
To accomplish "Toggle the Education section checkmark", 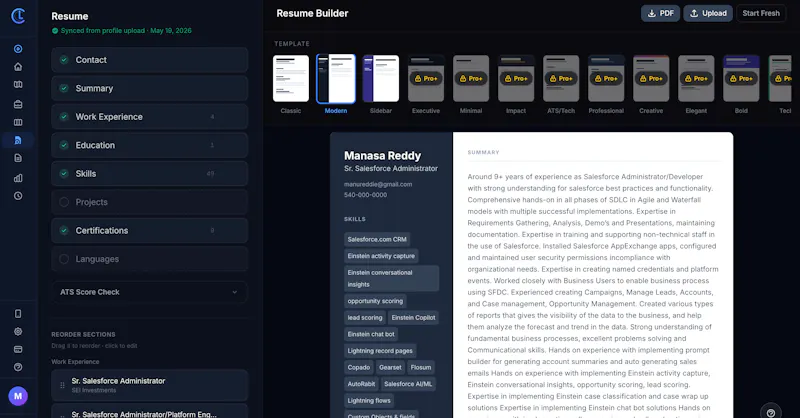I will click(x=64, y=145).
